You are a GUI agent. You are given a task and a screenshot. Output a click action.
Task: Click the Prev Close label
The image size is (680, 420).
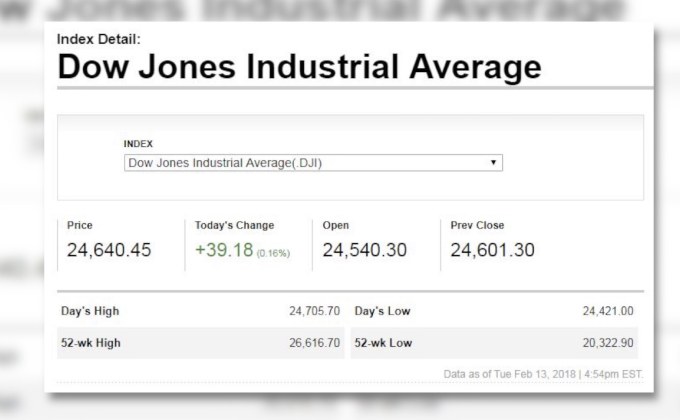477,225
